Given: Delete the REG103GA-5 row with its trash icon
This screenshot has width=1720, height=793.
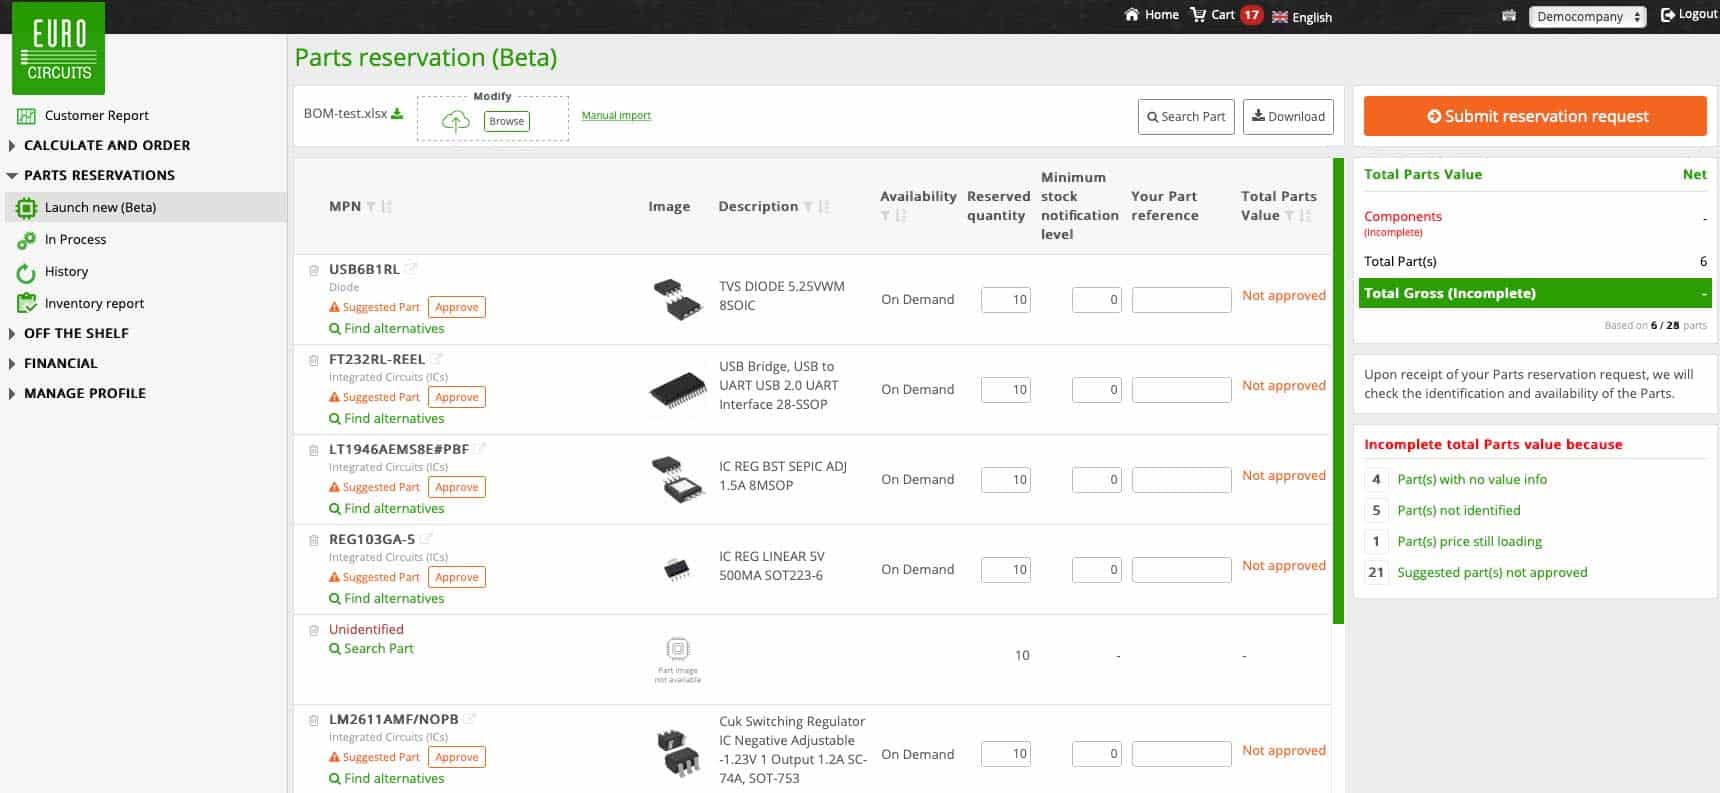Looking at the screenshot, I should pos(314,540).
